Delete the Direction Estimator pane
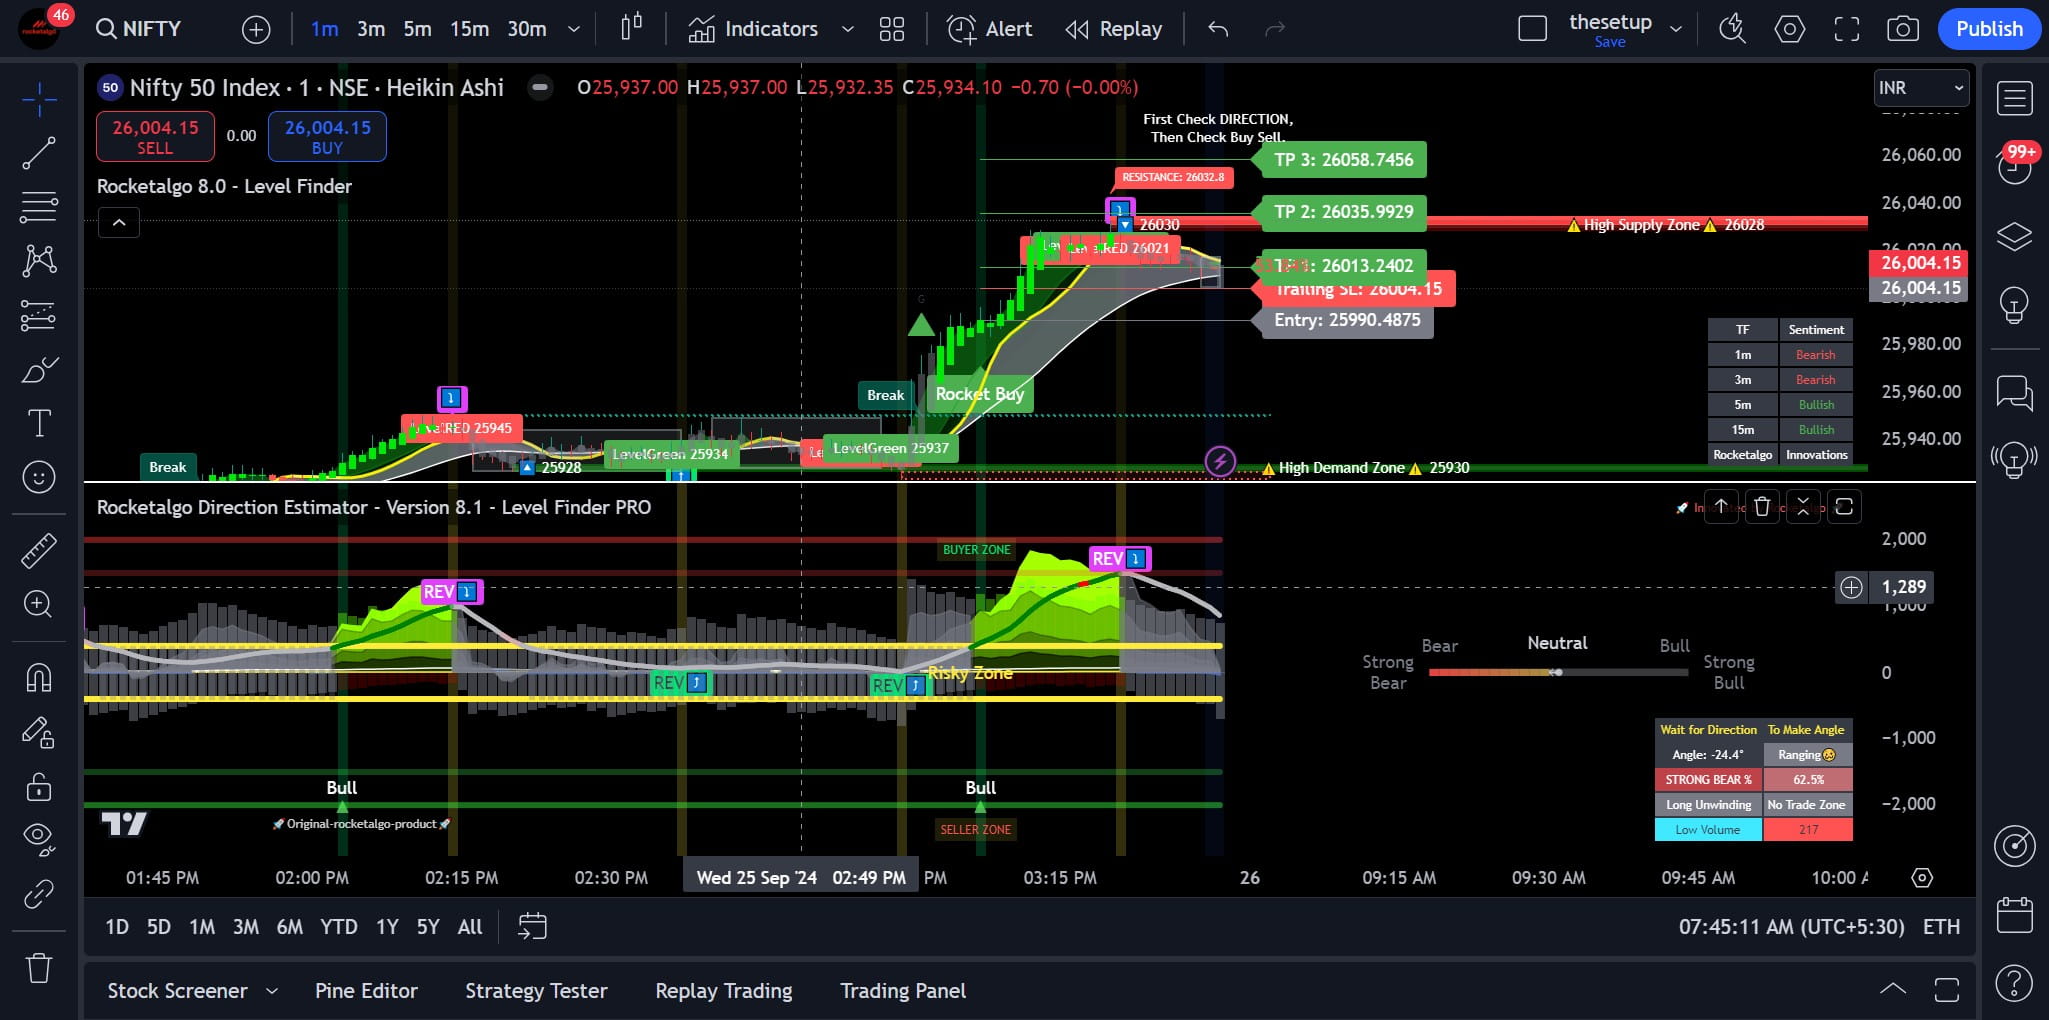Image resolution: width=2049 pixels, height=1020 pixels. tap(1762, 507)
